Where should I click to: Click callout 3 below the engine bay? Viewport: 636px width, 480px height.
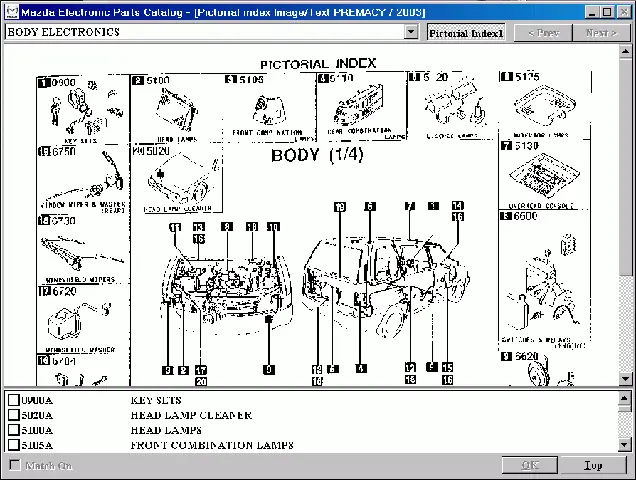pyautogui.click(x=168, y=370)
